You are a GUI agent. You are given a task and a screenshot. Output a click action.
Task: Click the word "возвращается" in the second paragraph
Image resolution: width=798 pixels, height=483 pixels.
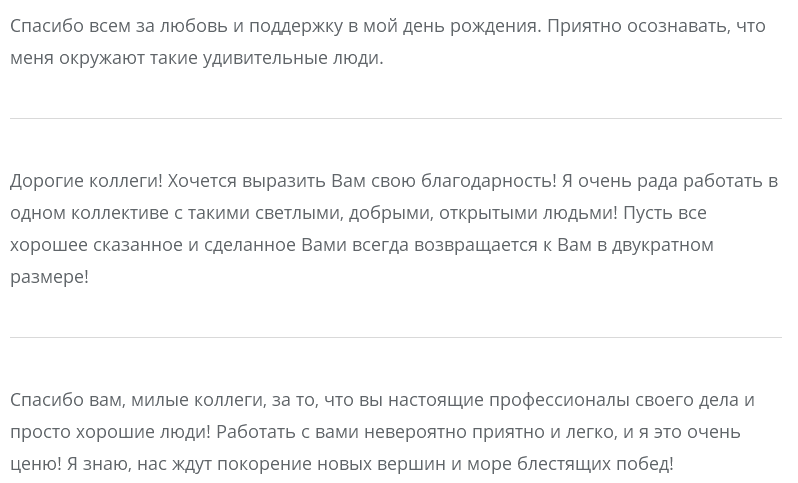(474, 244)
